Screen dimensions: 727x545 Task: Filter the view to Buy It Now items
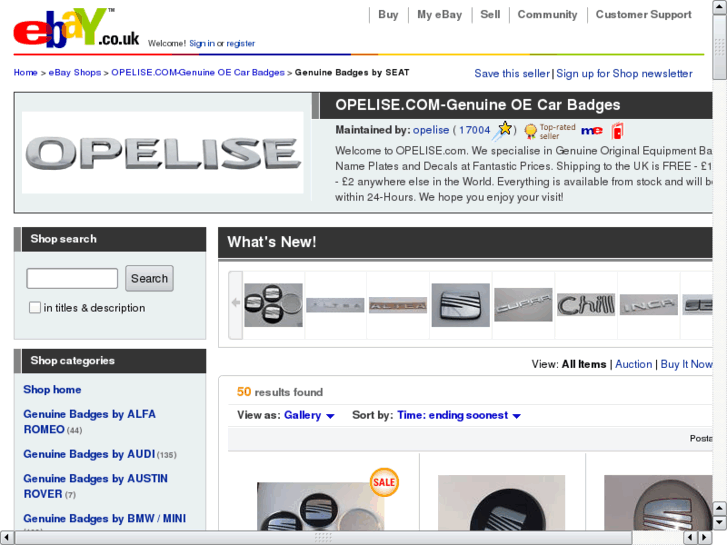pos(686,364)
